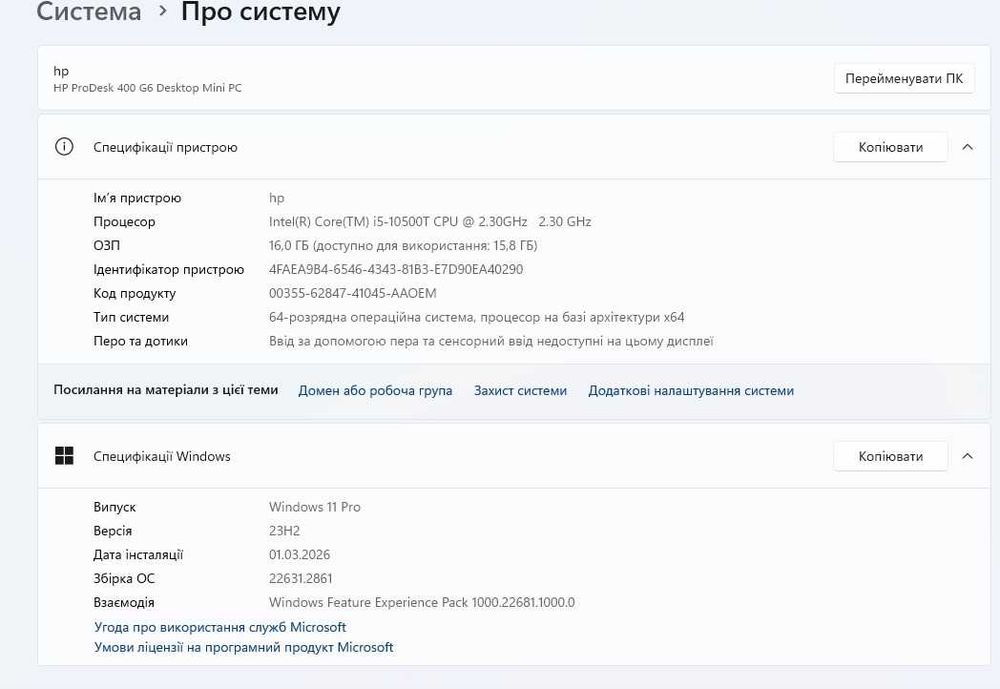
Task: Click the Версія label
Action: tap(112, 531)
